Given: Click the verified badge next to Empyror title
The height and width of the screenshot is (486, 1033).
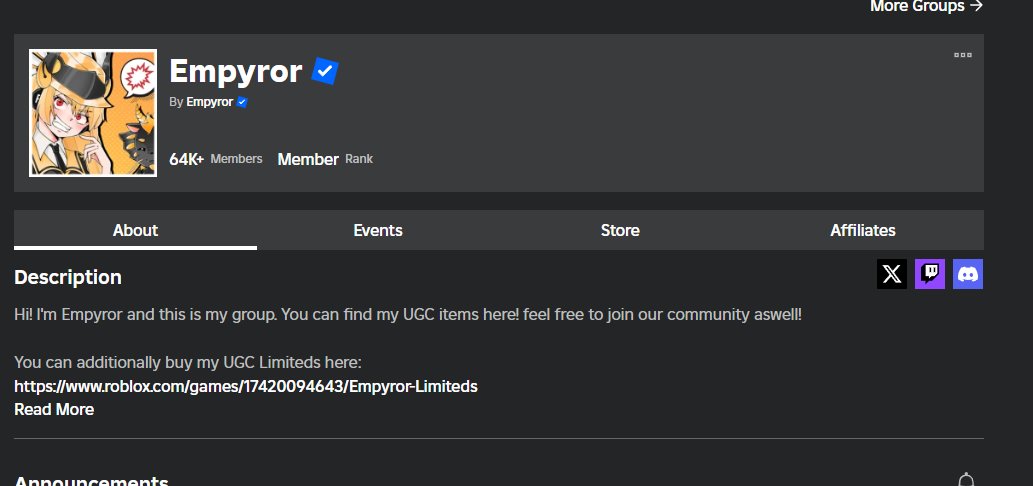Looking at the screenshot, I should pyautogui.click(x=325, y=71).
